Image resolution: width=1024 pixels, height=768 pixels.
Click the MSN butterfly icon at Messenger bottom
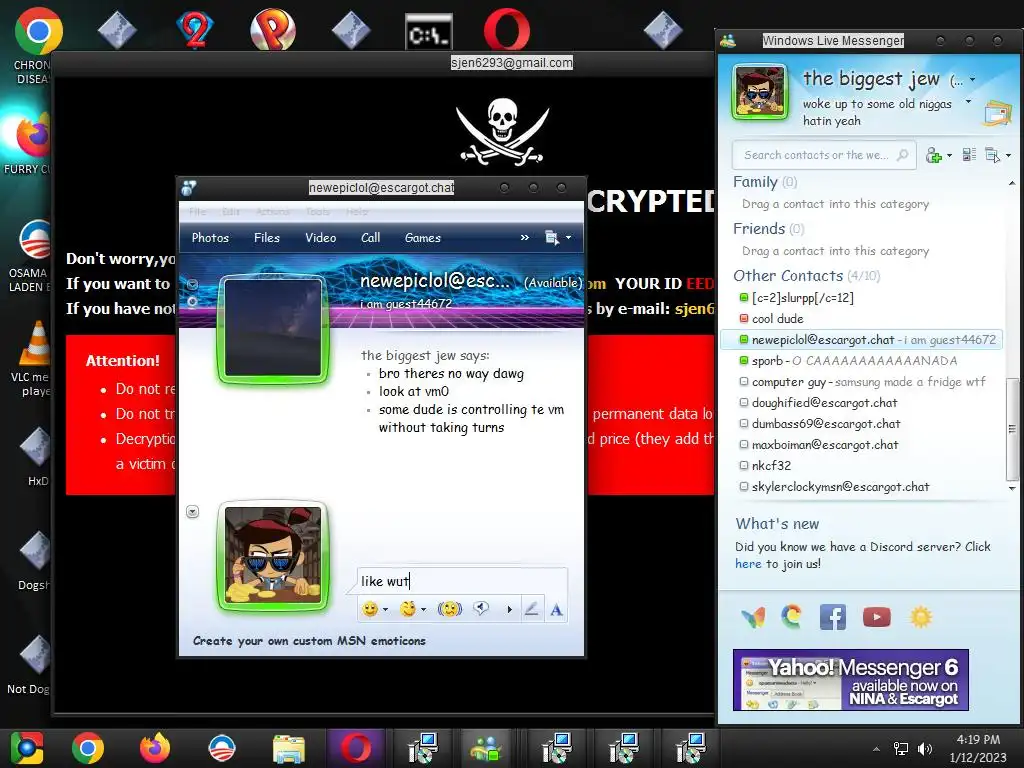pyautogui.click(x=753, y=617)
